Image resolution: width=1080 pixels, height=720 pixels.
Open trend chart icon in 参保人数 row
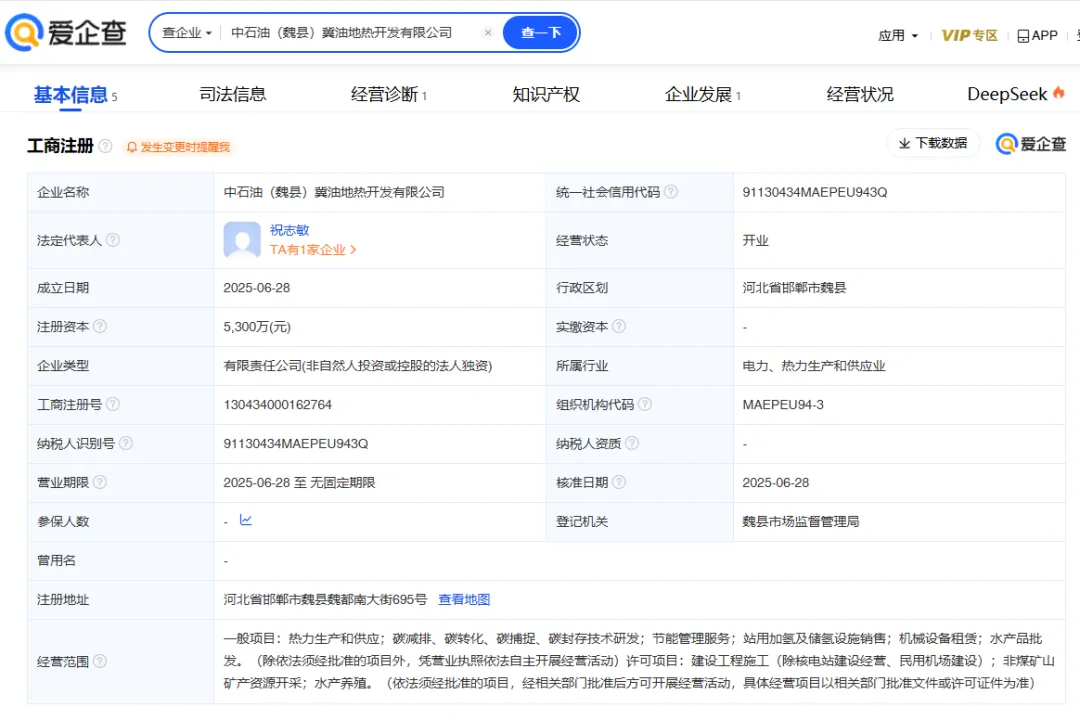246,520
